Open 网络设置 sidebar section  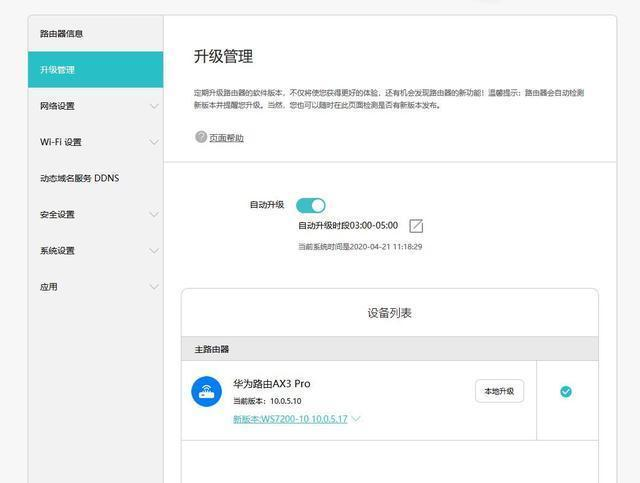pyautogui.click(x=96, y=106)
